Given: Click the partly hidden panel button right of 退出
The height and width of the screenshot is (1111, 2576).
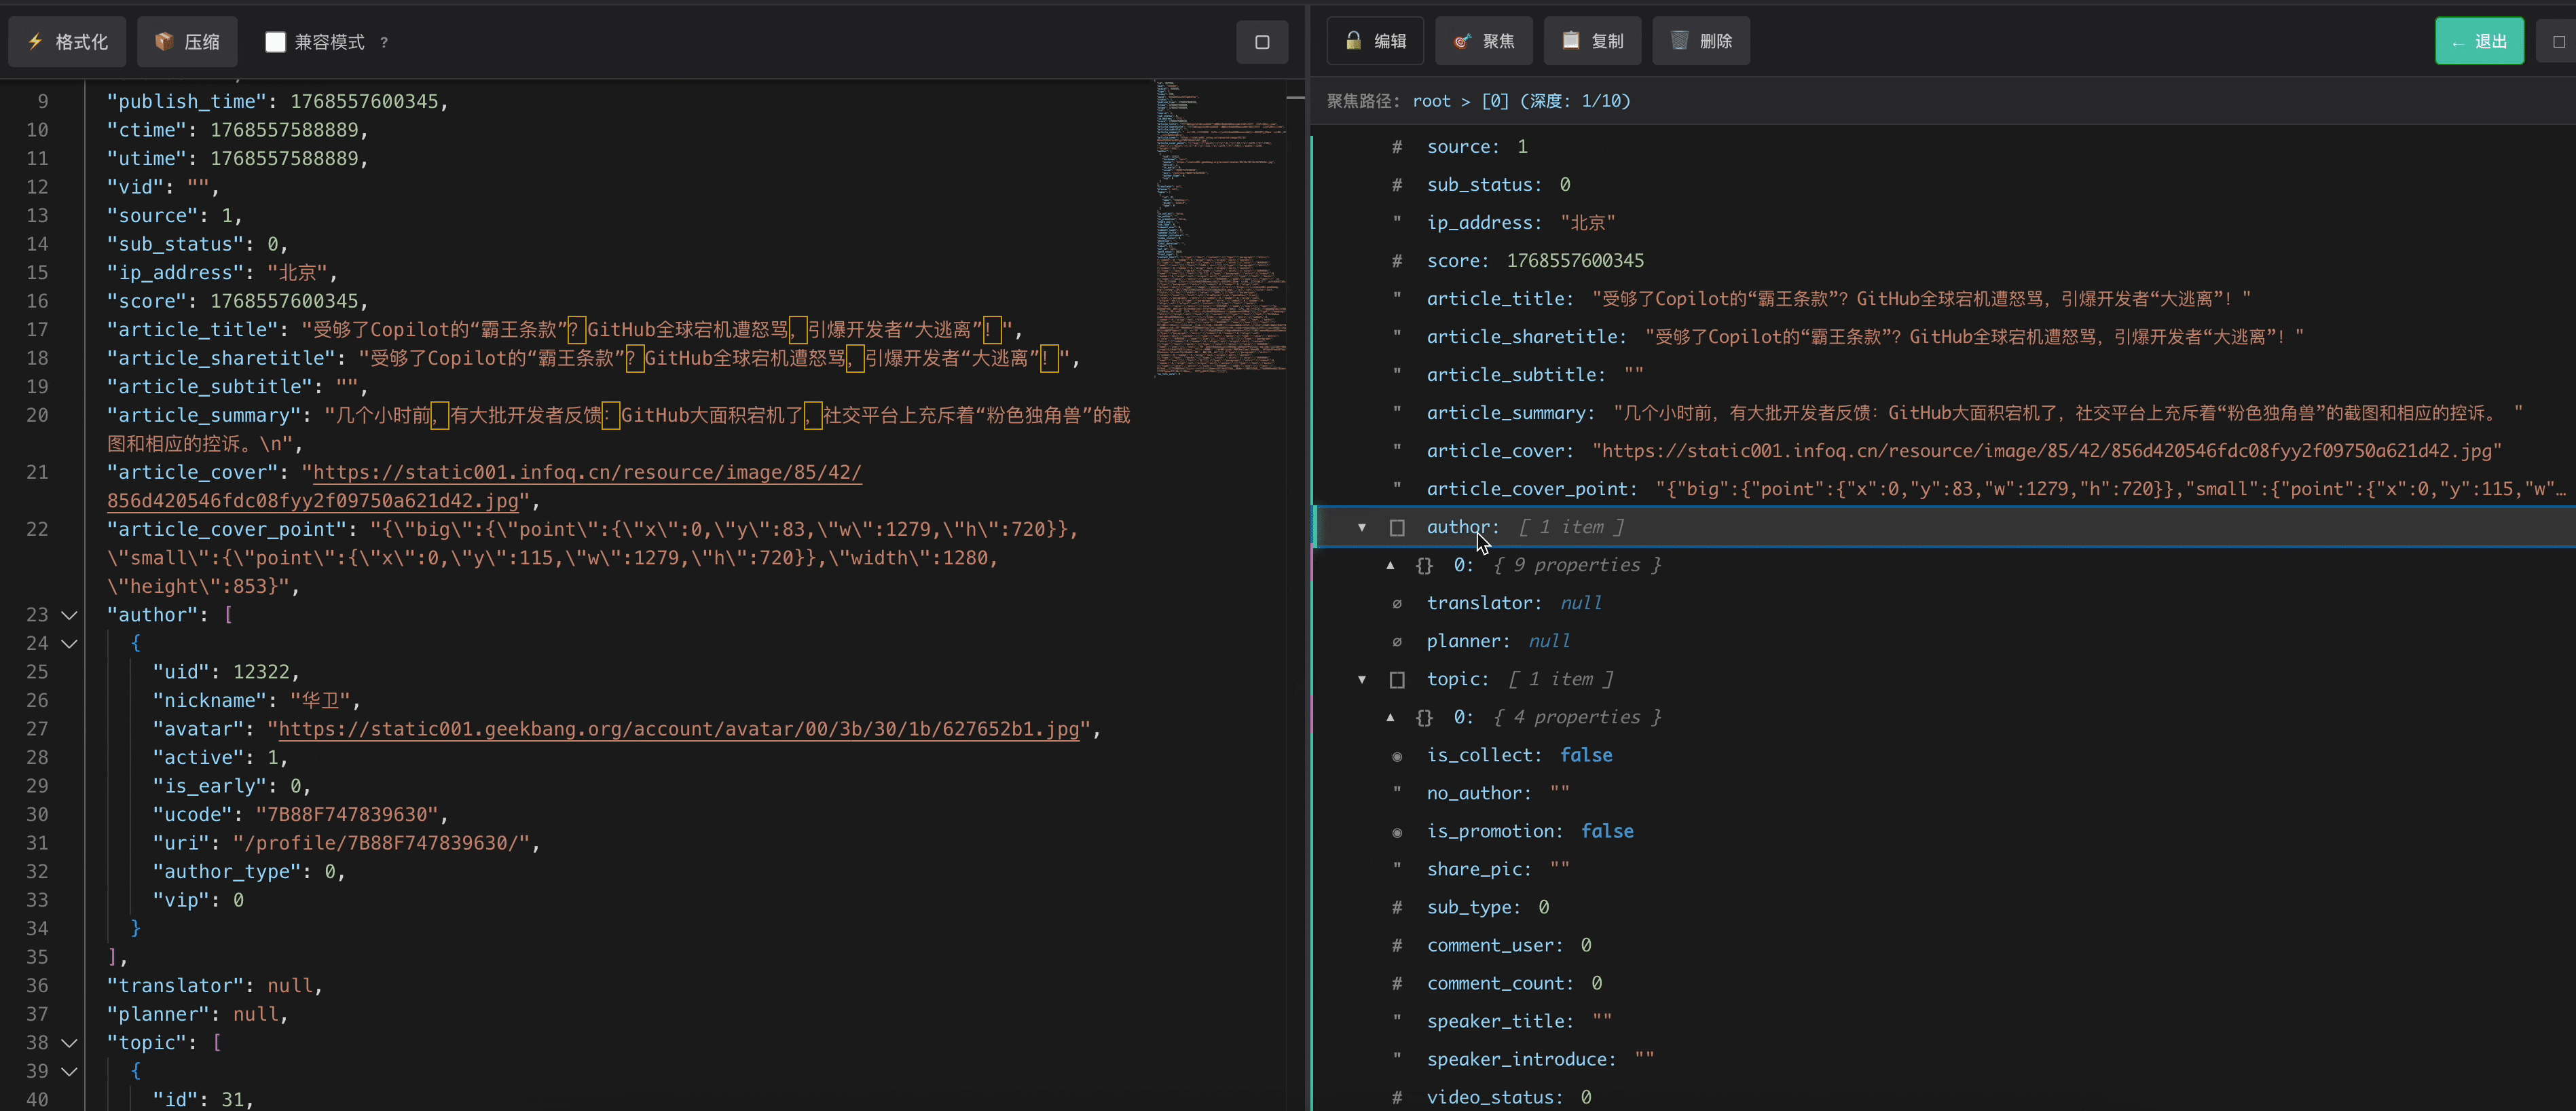Looking at the screenshot, I should tap(2558, 41).
